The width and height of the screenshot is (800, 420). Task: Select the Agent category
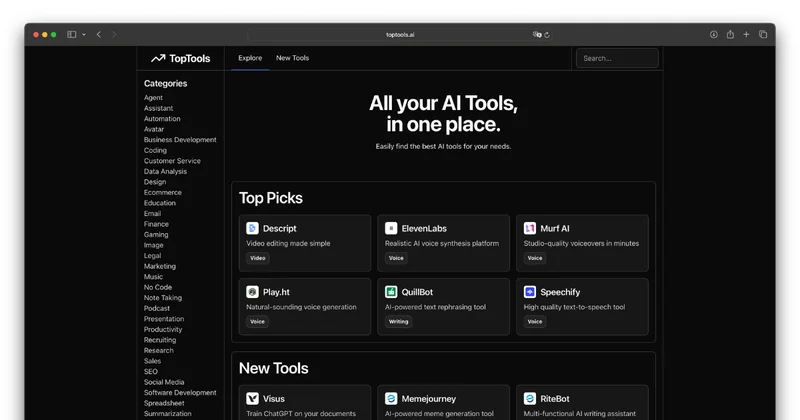[x=153, y=97]
